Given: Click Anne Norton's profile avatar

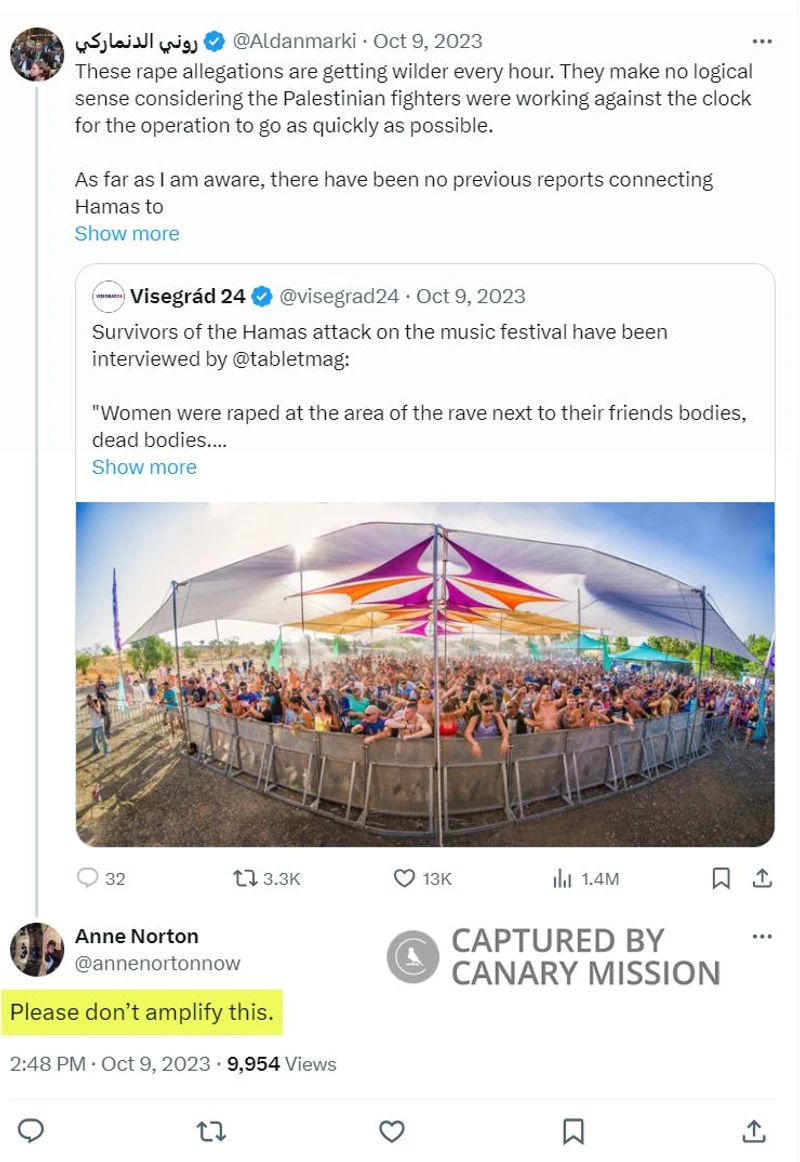Looking at the screenshot, I should pyautogui.click(x=37, y=950).
